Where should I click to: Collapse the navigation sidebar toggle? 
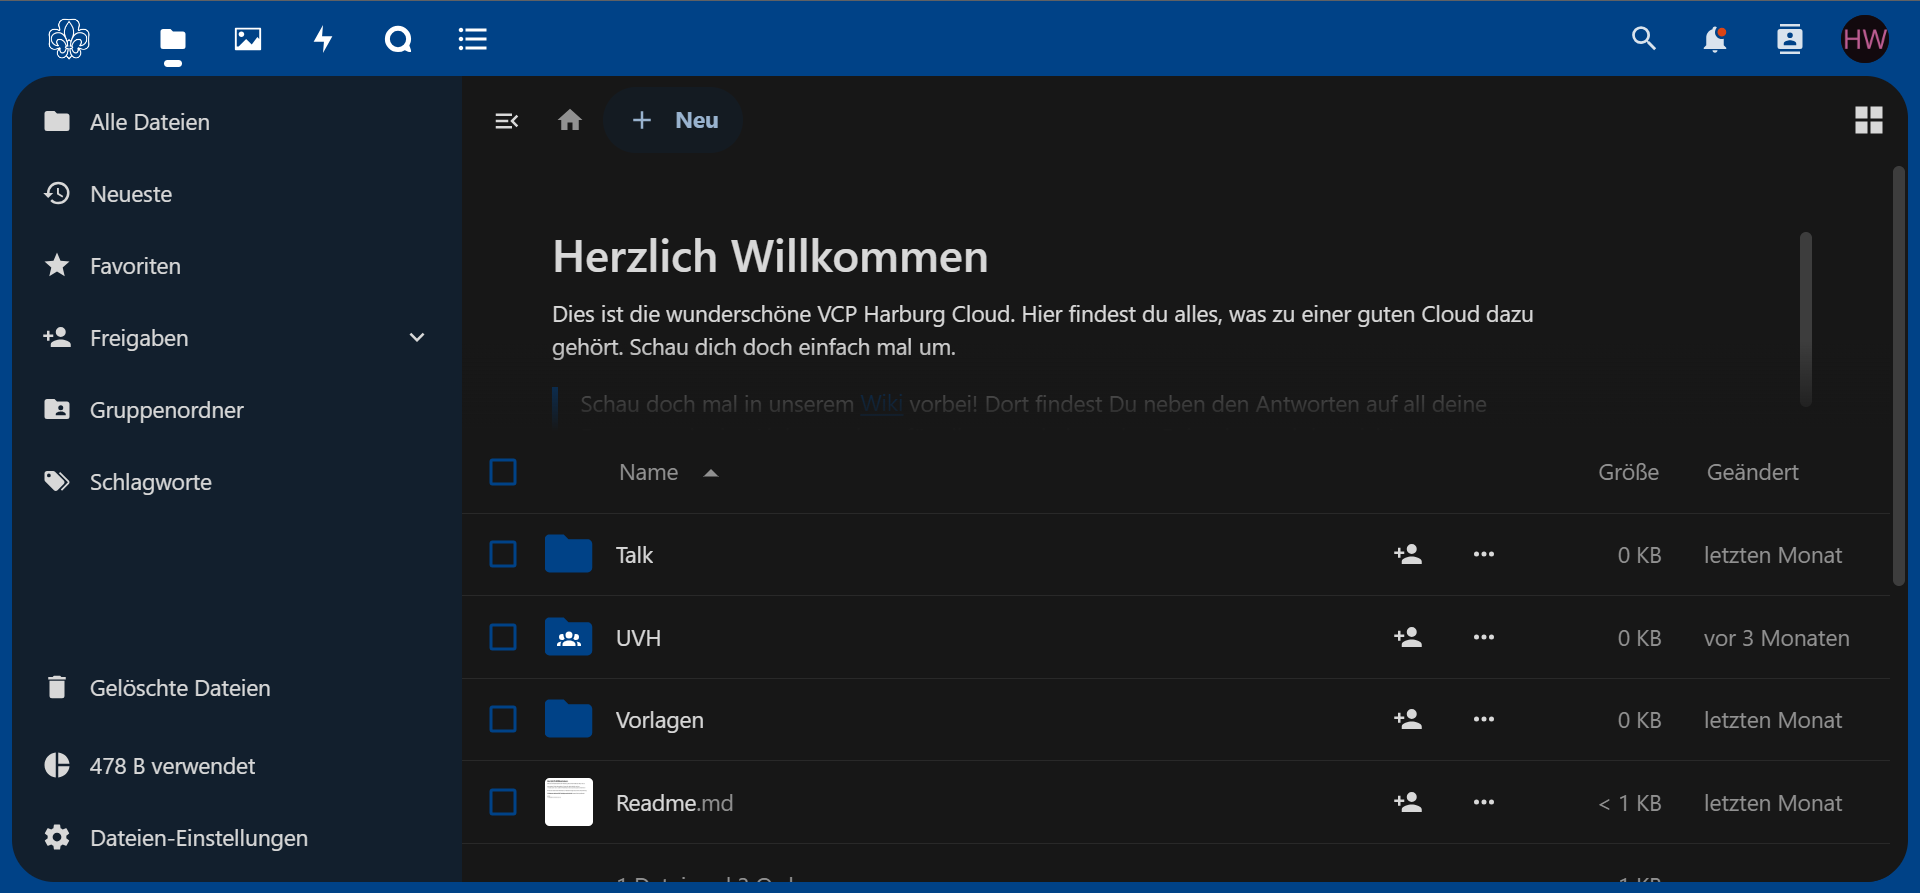507,121
